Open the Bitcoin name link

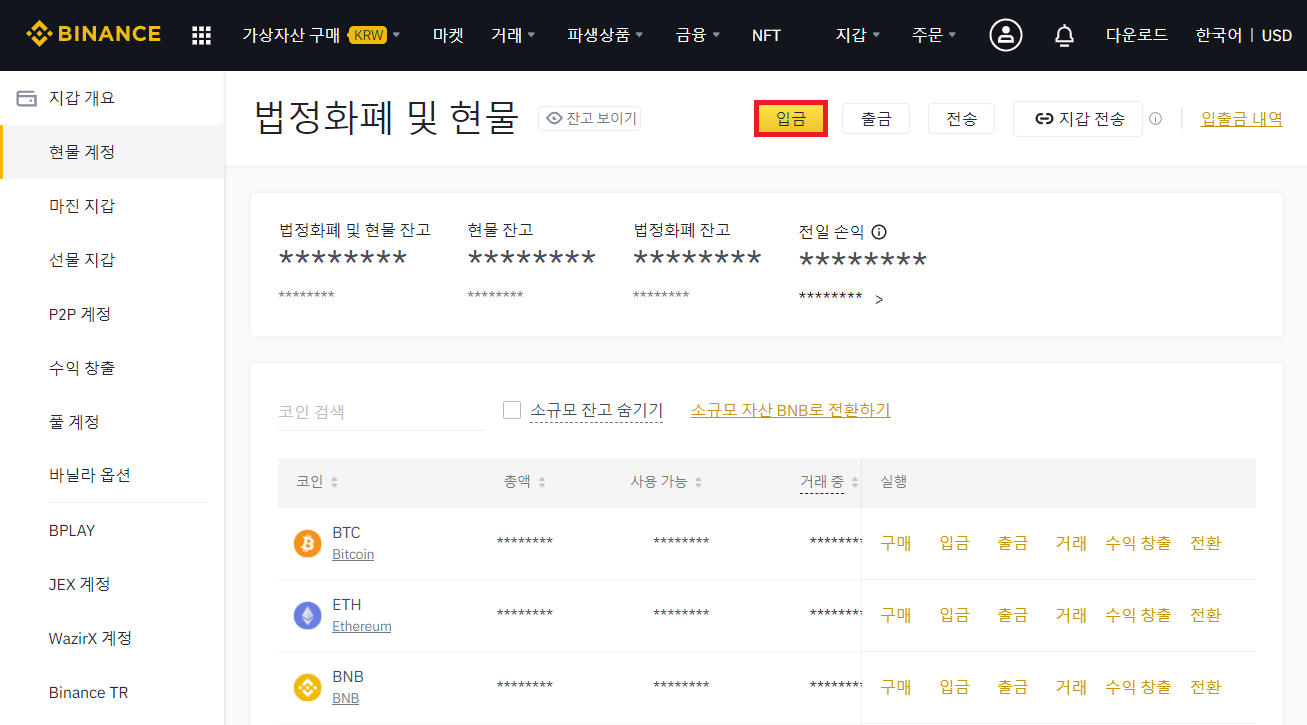click(353, 554)
